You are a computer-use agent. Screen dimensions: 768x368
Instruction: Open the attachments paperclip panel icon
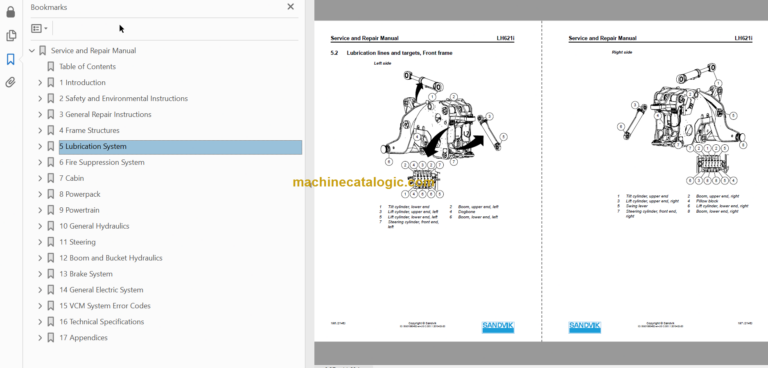click(x=10, y=82)
